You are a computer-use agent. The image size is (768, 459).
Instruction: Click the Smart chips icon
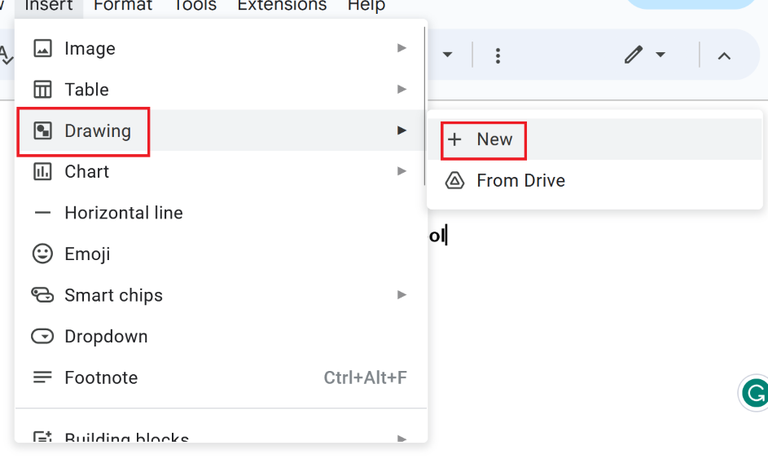coord(43,295)
